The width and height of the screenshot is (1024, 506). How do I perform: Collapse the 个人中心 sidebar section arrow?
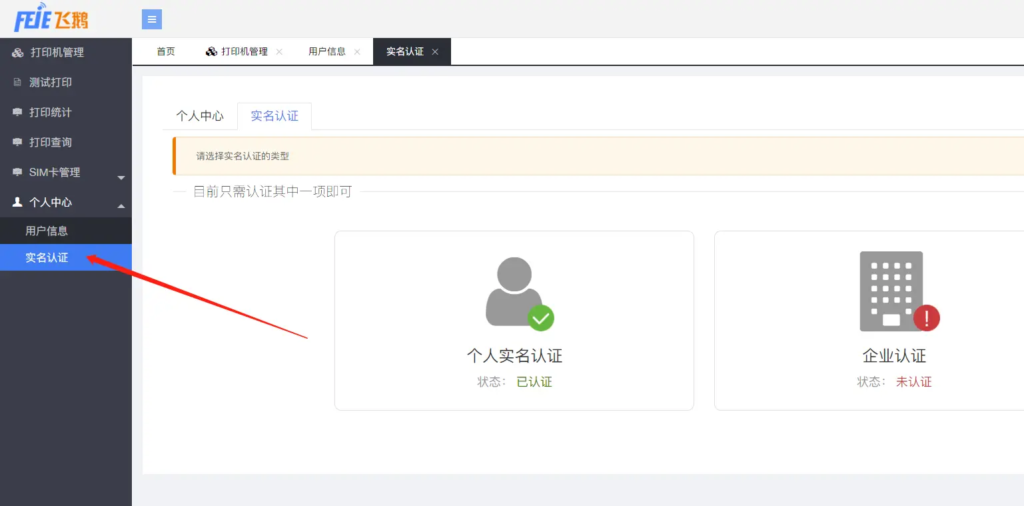pos(121,206)
